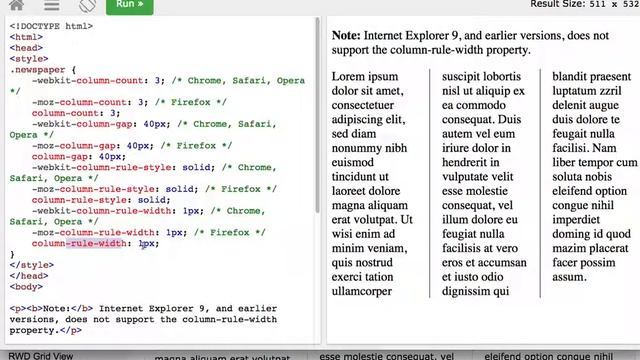Click the 'column-count: 3;' line
640x360 pixels.
click(76, 113)
